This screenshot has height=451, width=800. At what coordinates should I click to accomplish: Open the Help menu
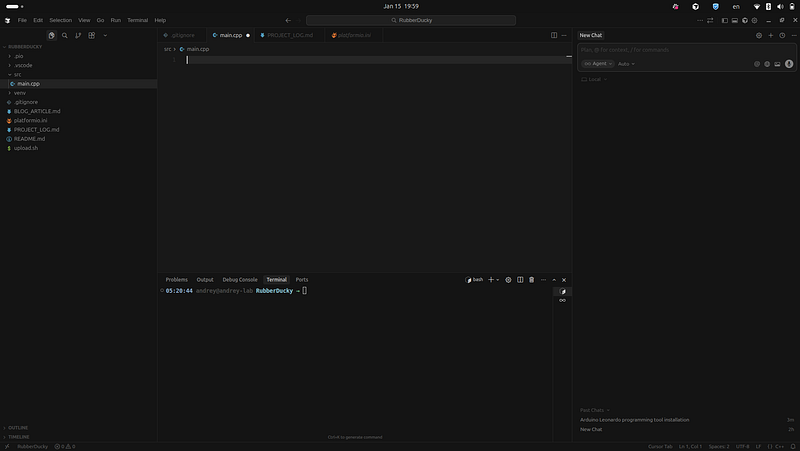pyautogui.click(x=160, y=20)
